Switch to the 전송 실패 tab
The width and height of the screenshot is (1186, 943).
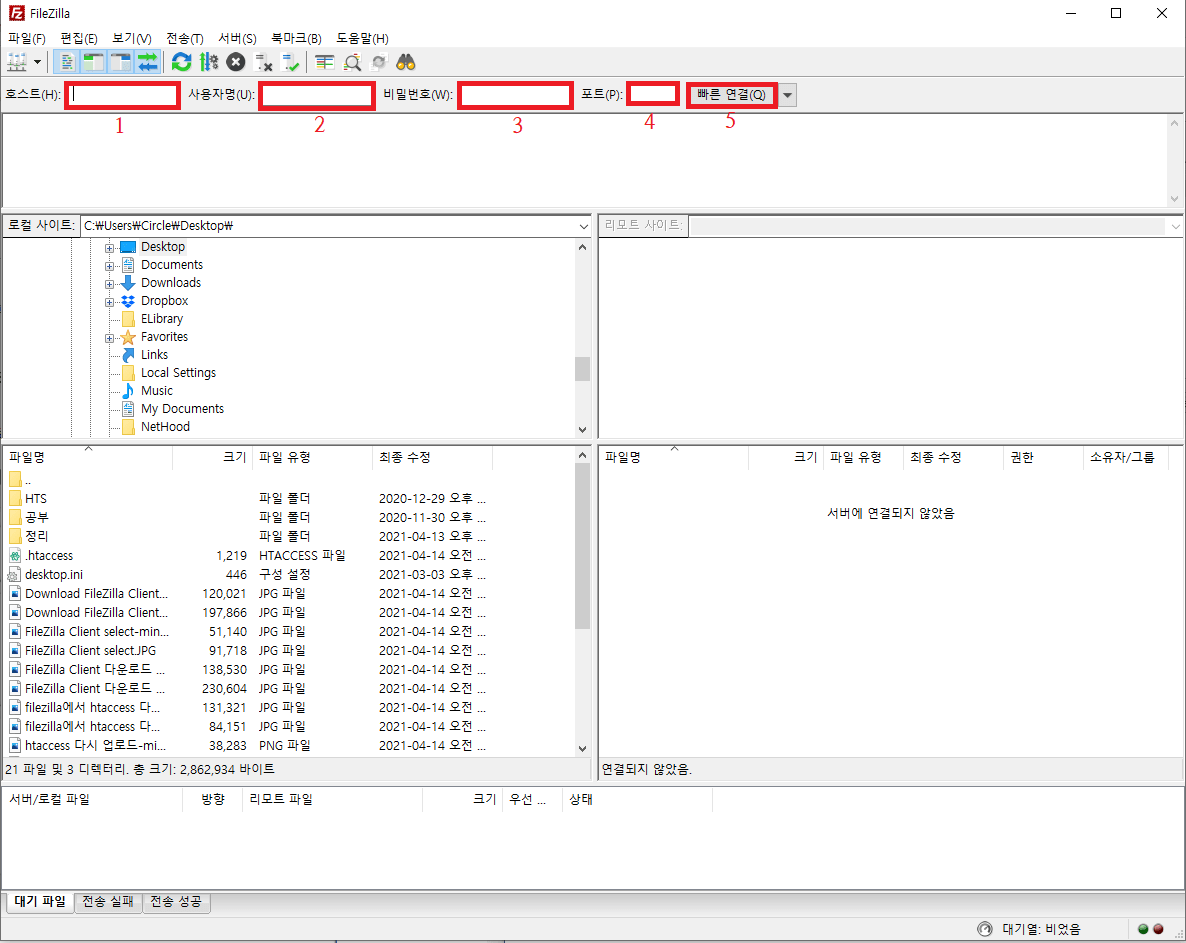pyautogui.click(x=108, y=901)
